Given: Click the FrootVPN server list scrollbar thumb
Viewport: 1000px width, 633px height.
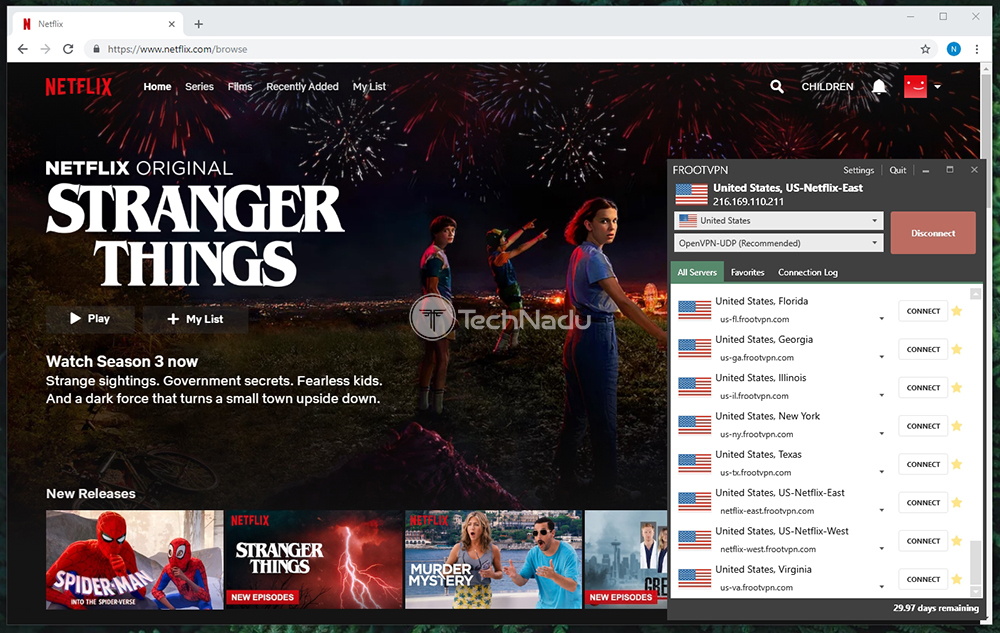Looking at the screenshot, I should (975, 562).
